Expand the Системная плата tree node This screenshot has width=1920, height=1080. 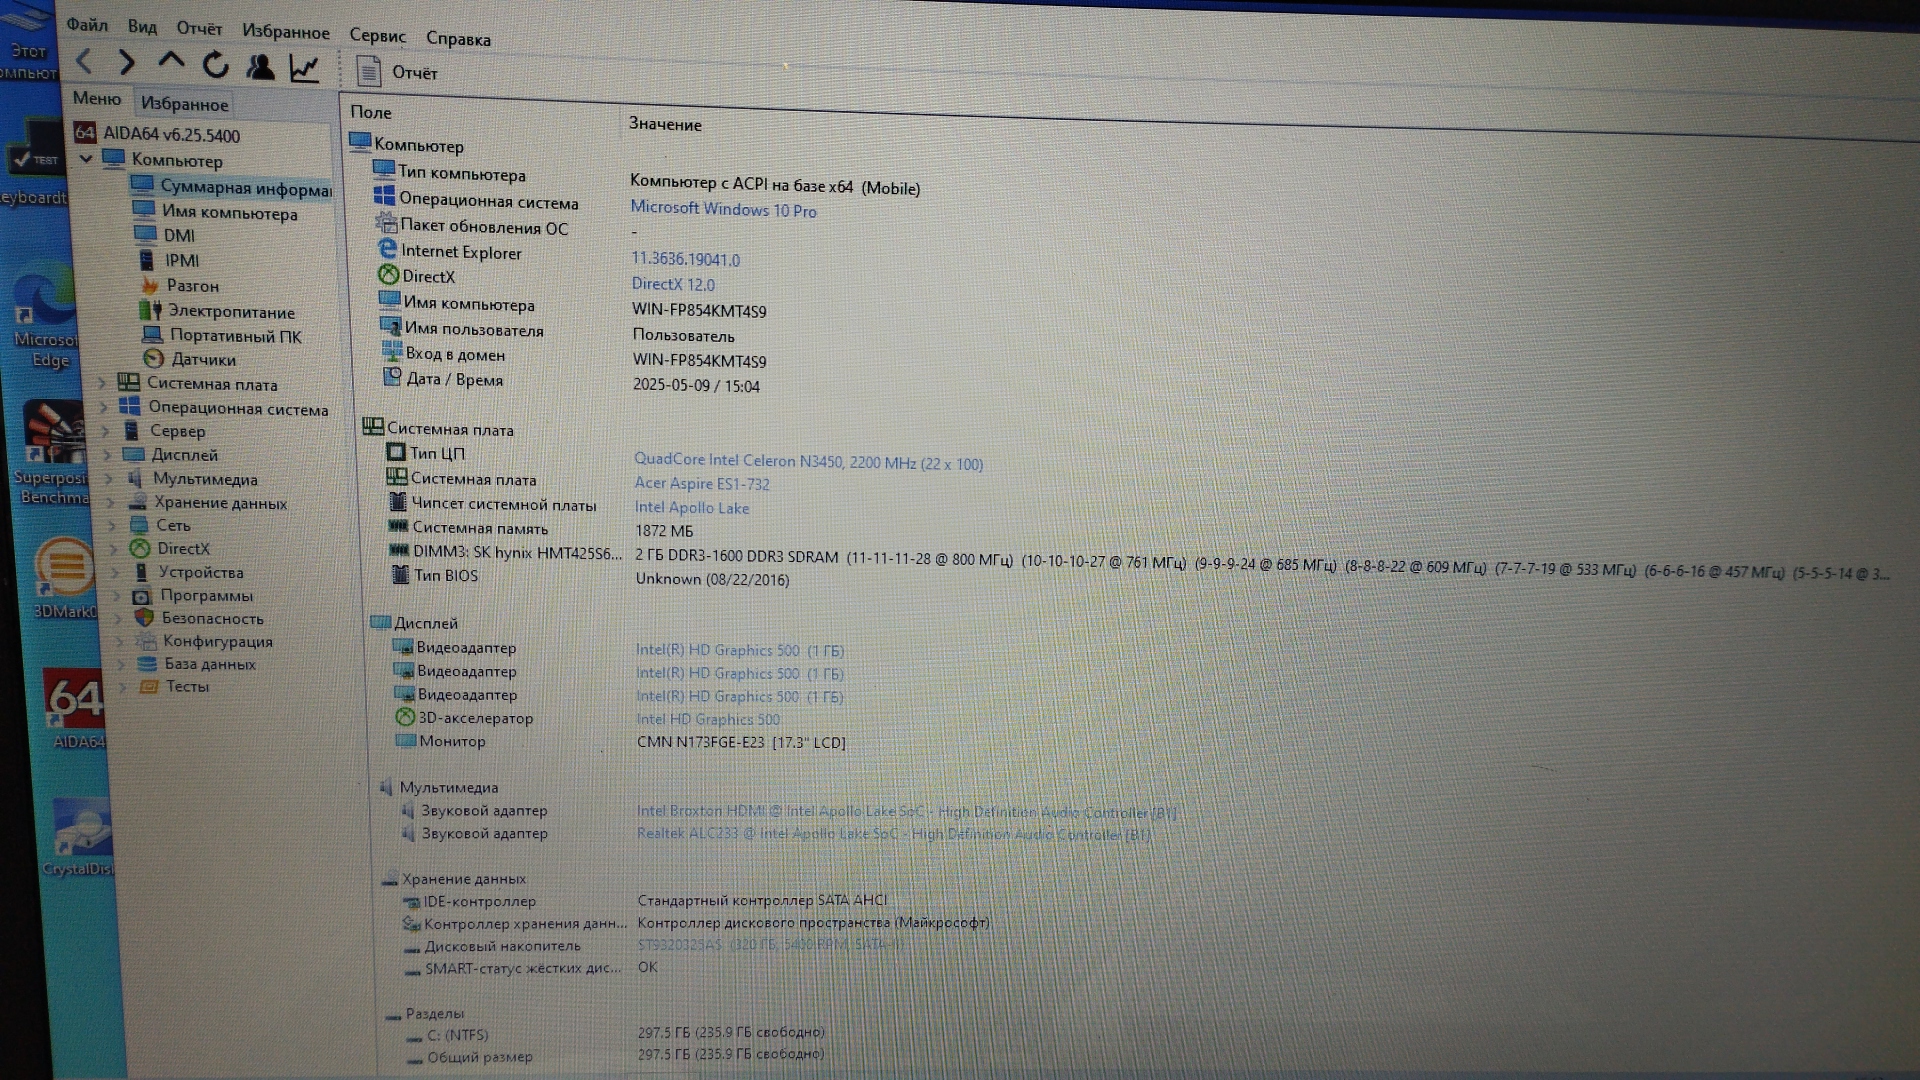pos(102,383)
